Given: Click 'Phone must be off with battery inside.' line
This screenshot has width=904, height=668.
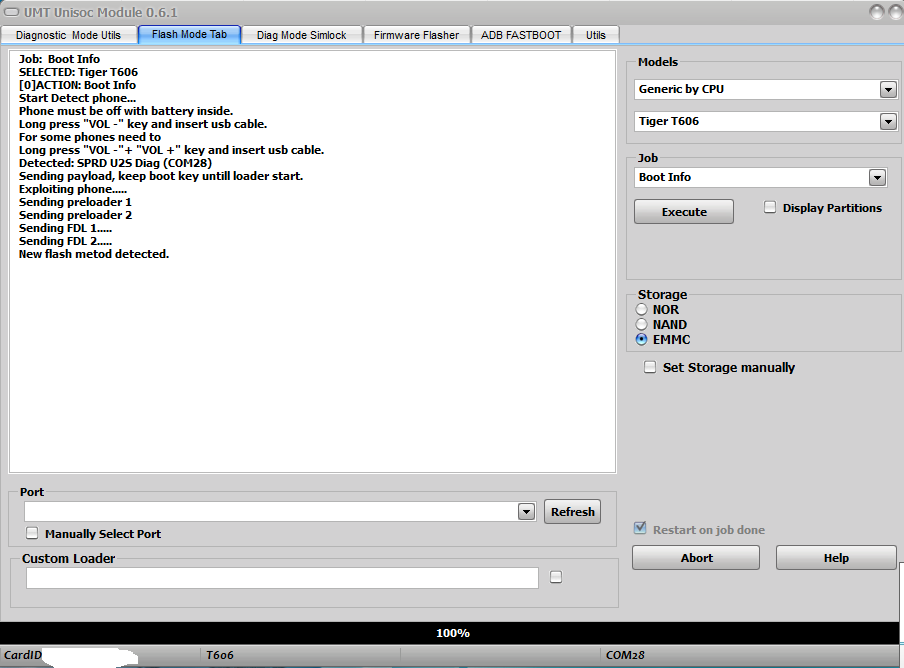Looking at the screenshot, I should (x=126, y=111).
